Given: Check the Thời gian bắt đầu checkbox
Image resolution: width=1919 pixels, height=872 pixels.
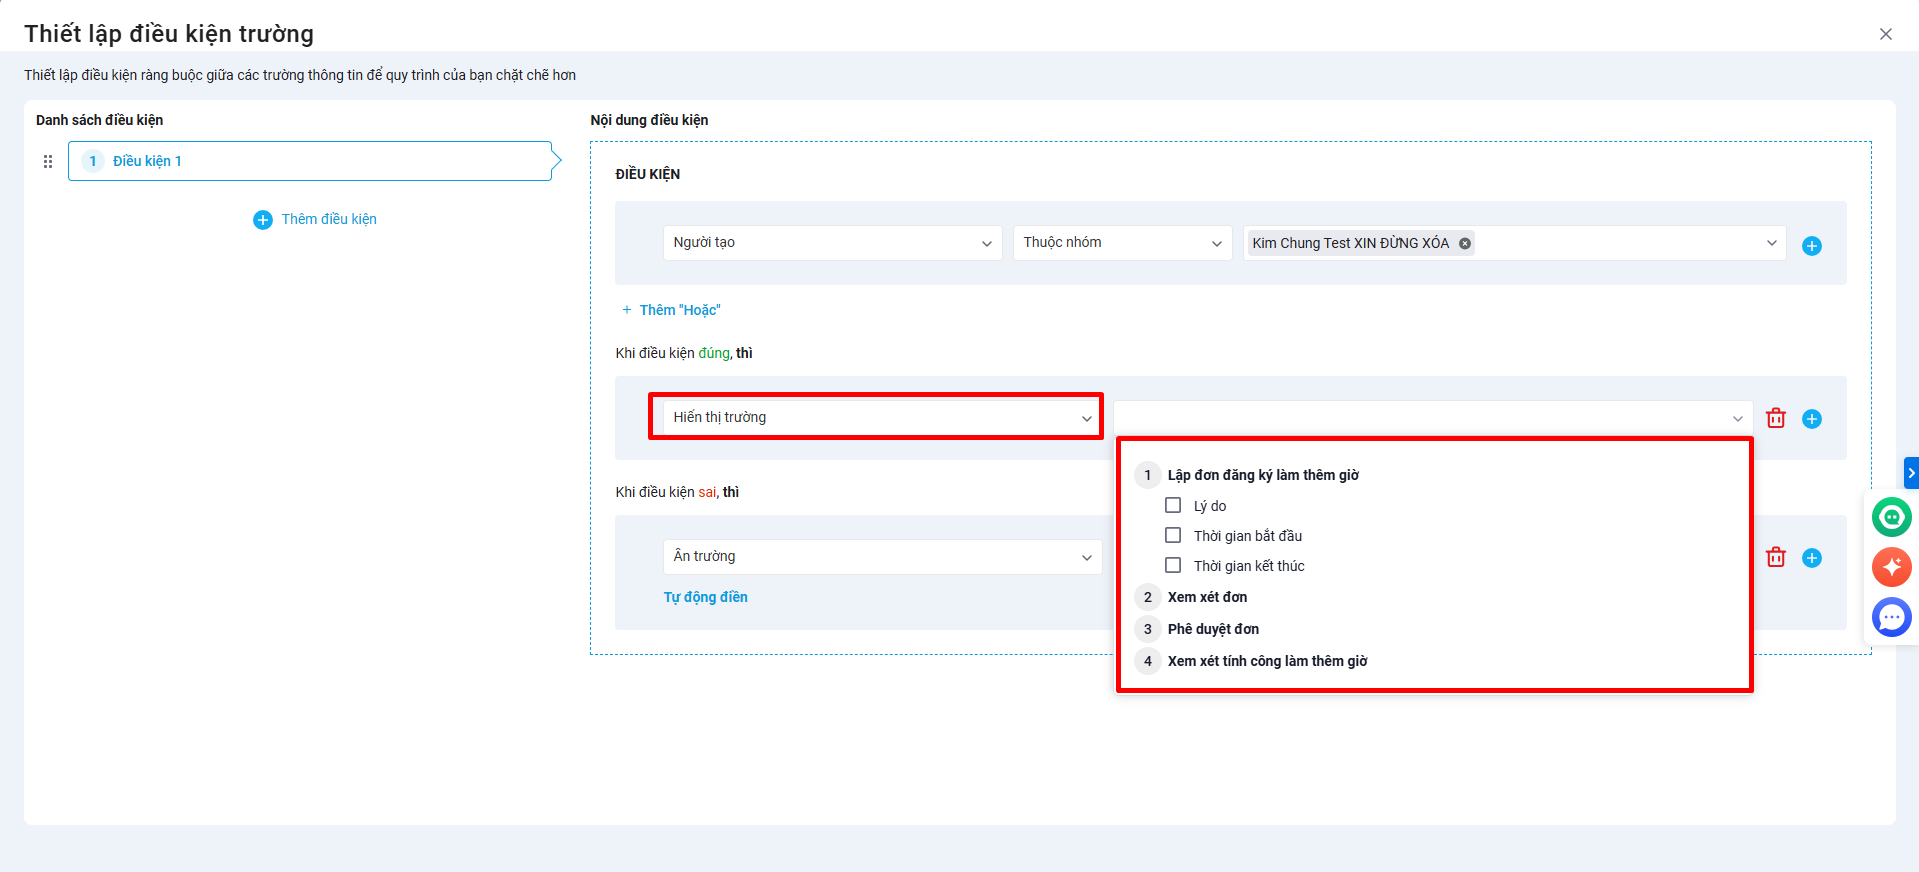Looking at the screenshot, I should [x=1173, y=536].
